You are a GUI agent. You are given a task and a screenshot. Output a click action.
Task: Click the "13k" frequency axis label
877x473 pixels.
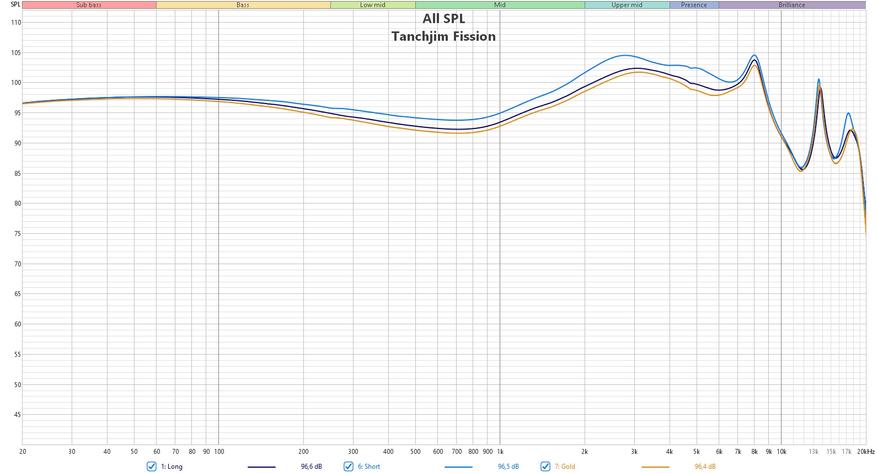tap(813, 452)
